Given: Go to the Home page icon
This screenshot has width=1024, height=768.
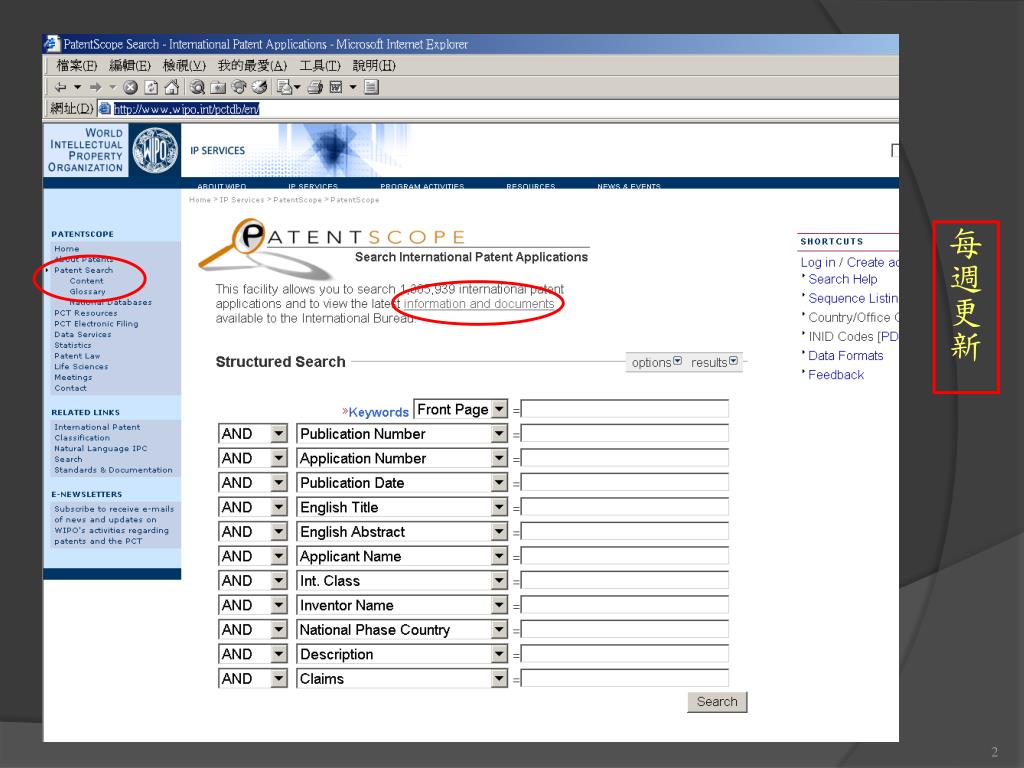Looking at the screenshot, I should pos(172,87).
